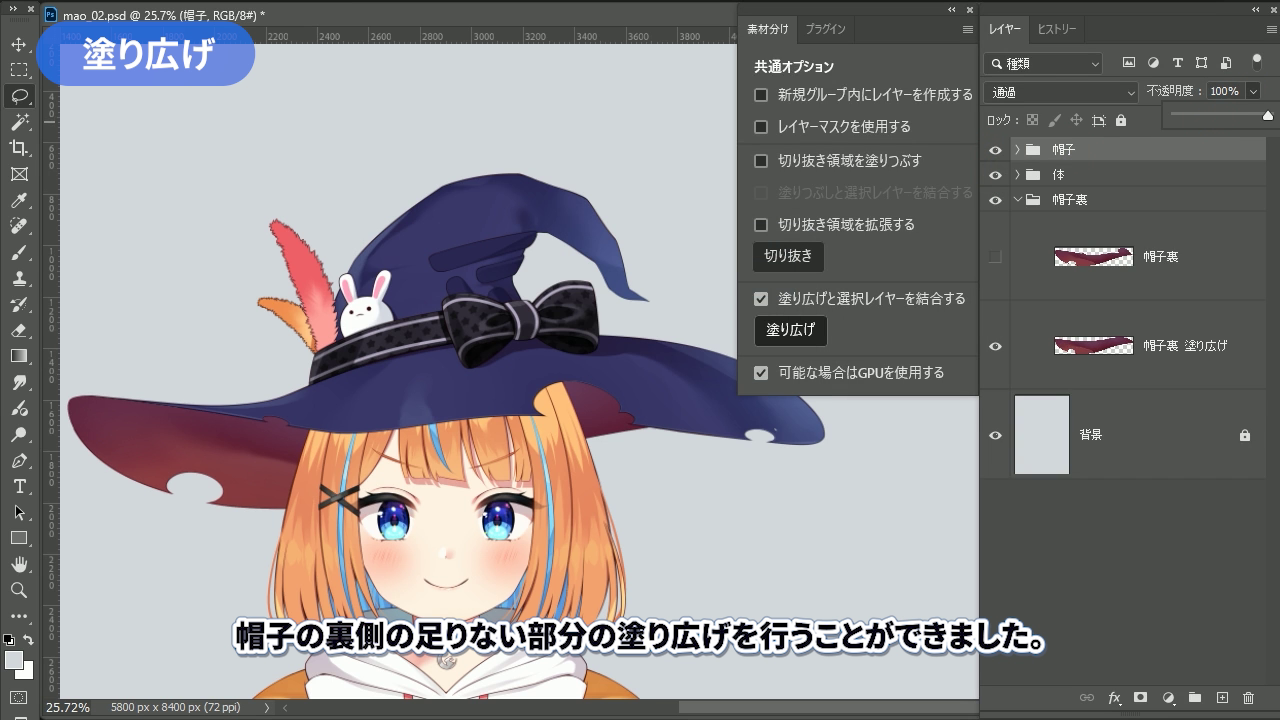
Task: Collapse the 帽子裏 layer group
Action: click(1017, 200)
